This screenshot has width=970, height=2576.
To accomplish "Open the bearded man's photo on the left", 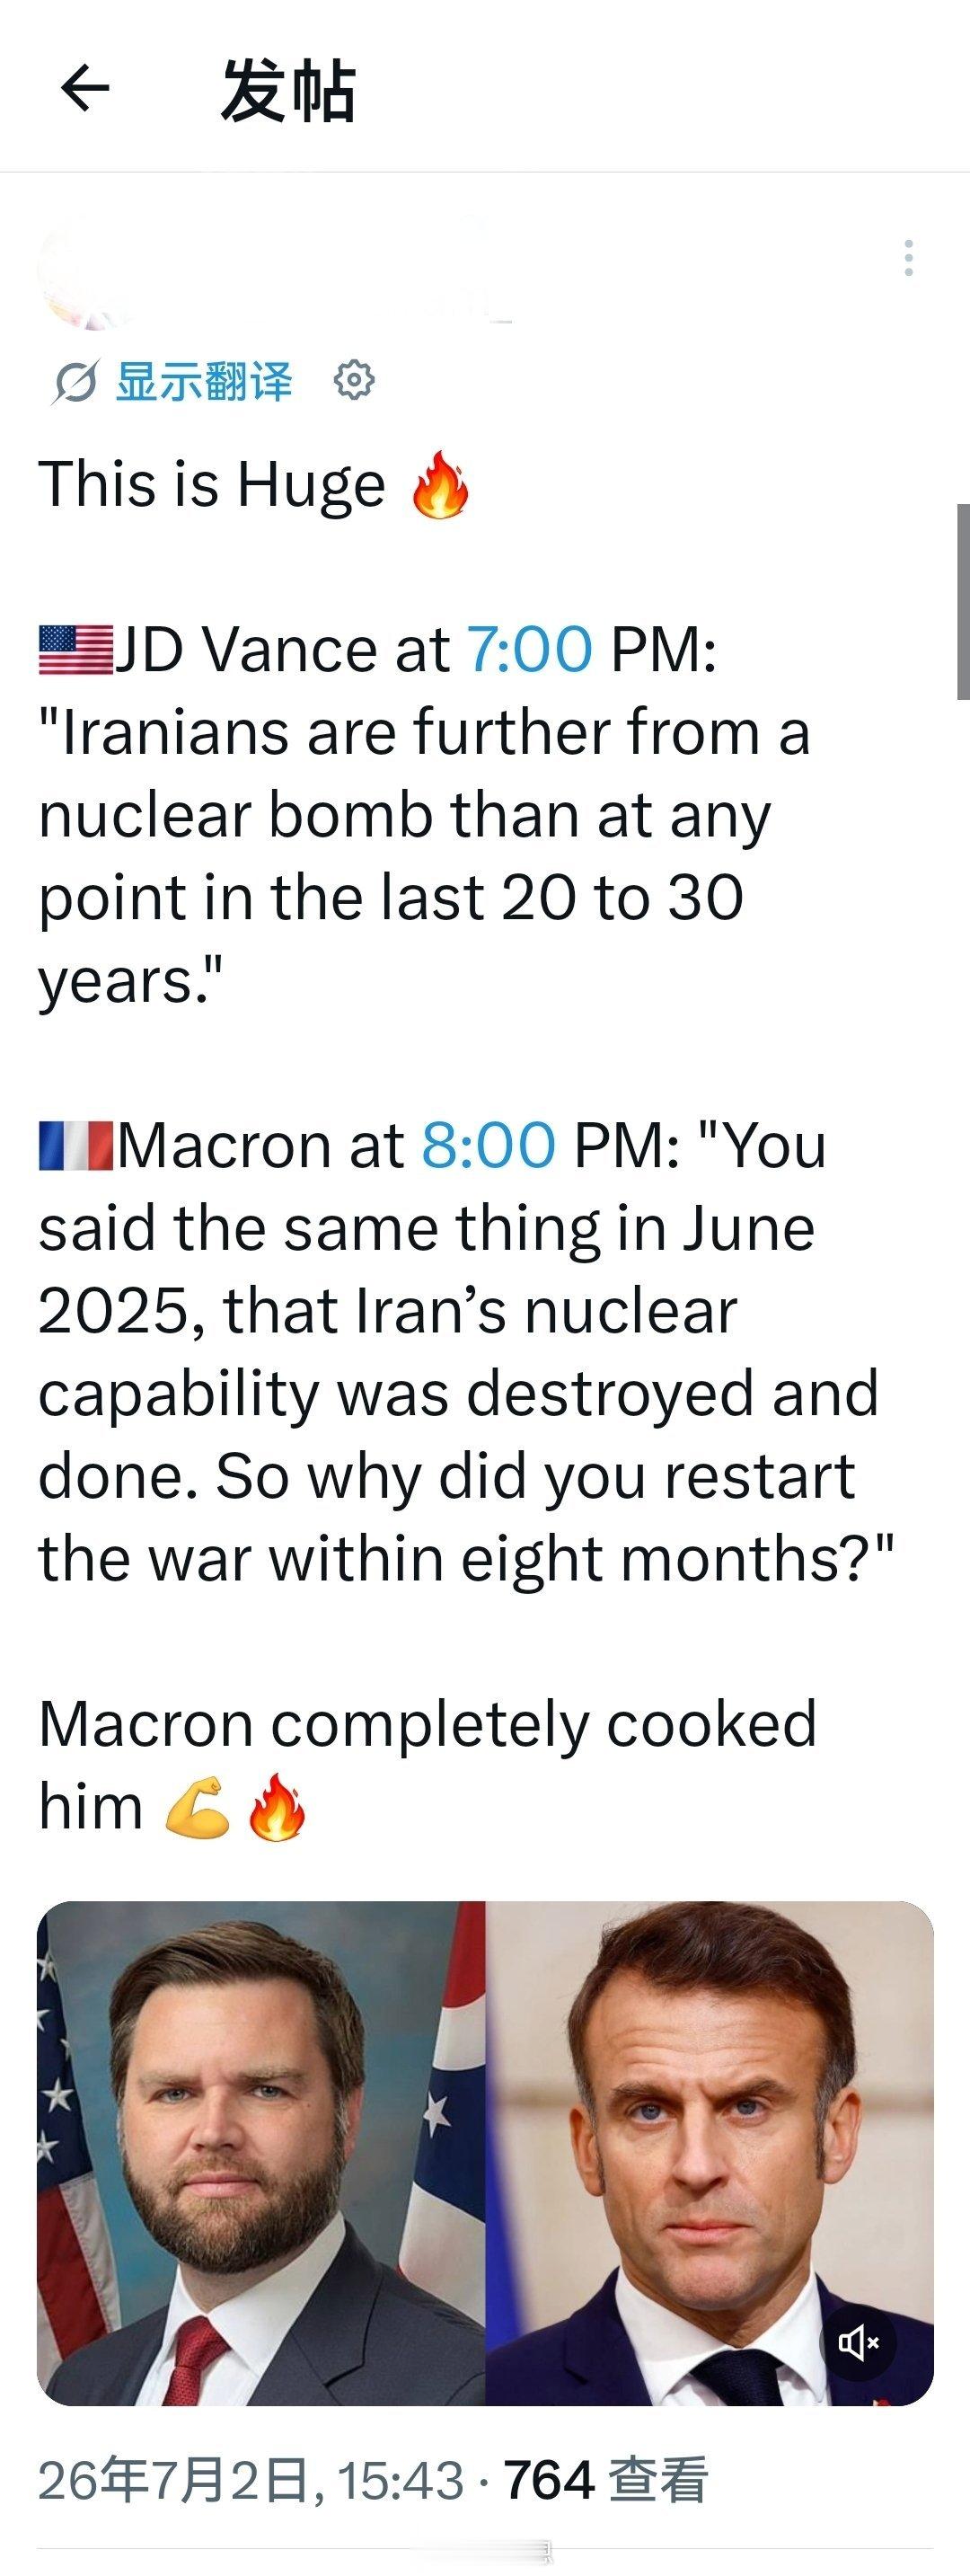I will [261, 2152].
